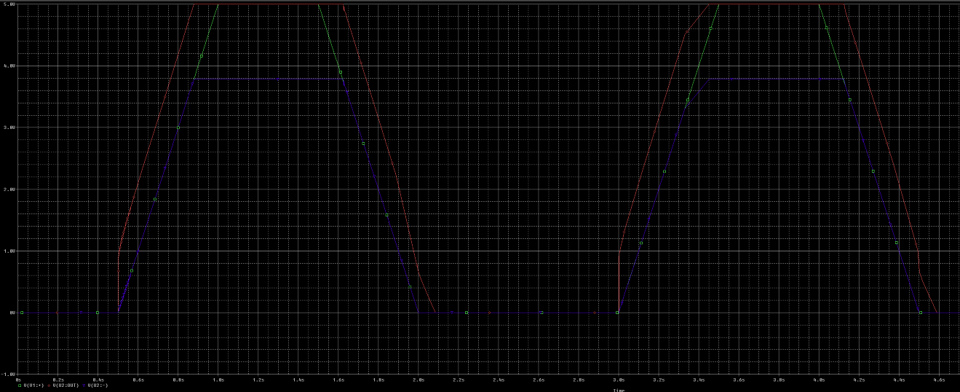The width and height of the screenshot is (960, 392).
Task: Click the red V(U2:OUT) legend marker
Action: click(x=49, y=385)
